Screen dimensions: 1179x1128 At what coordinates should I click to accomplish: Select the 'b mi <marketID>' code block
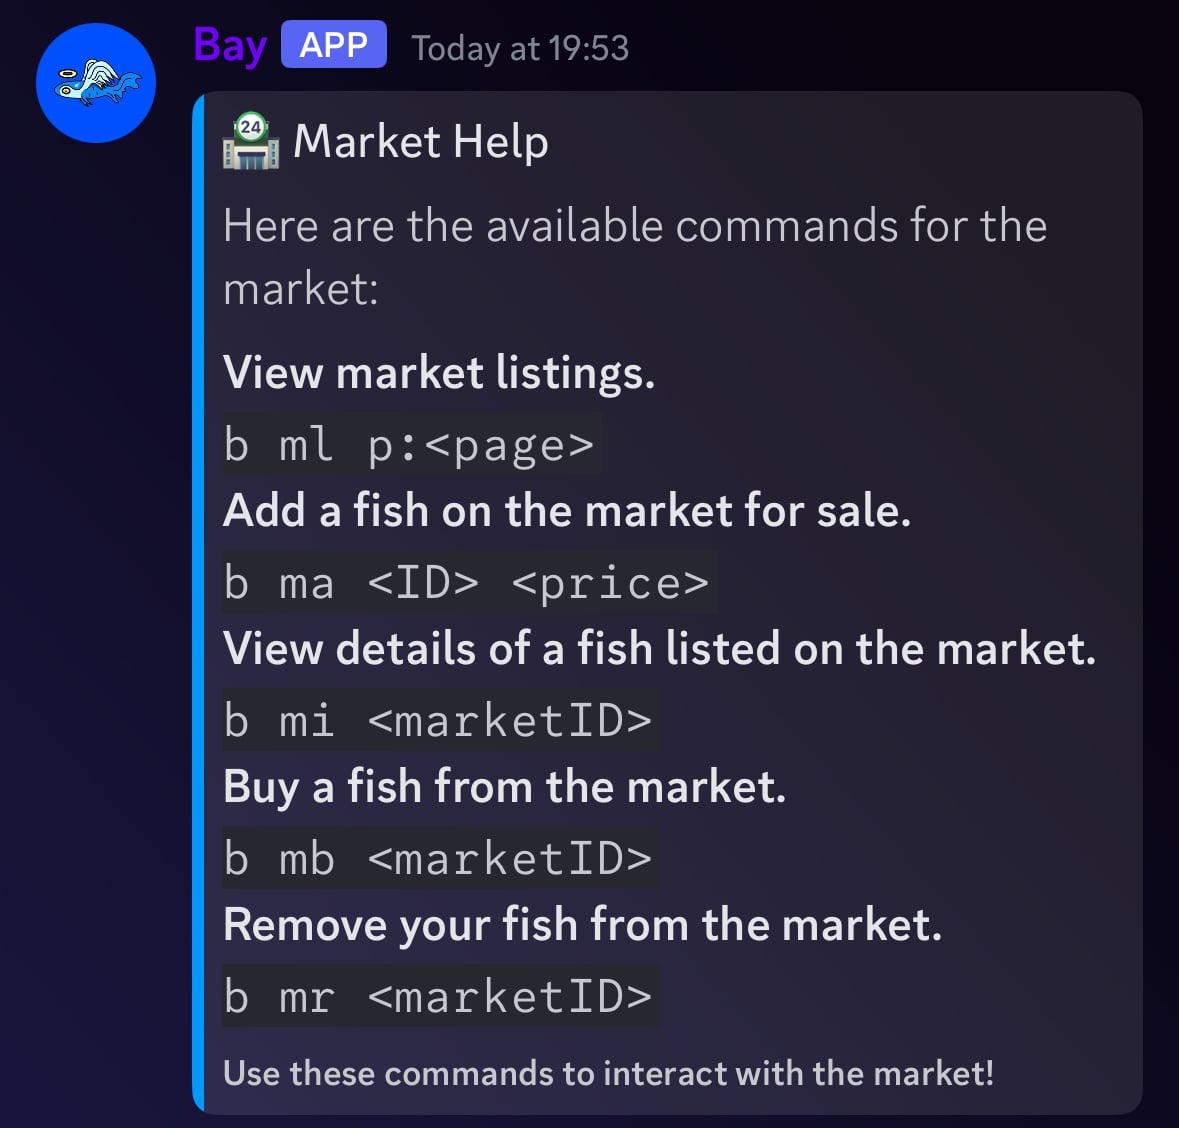coord(440,720)
